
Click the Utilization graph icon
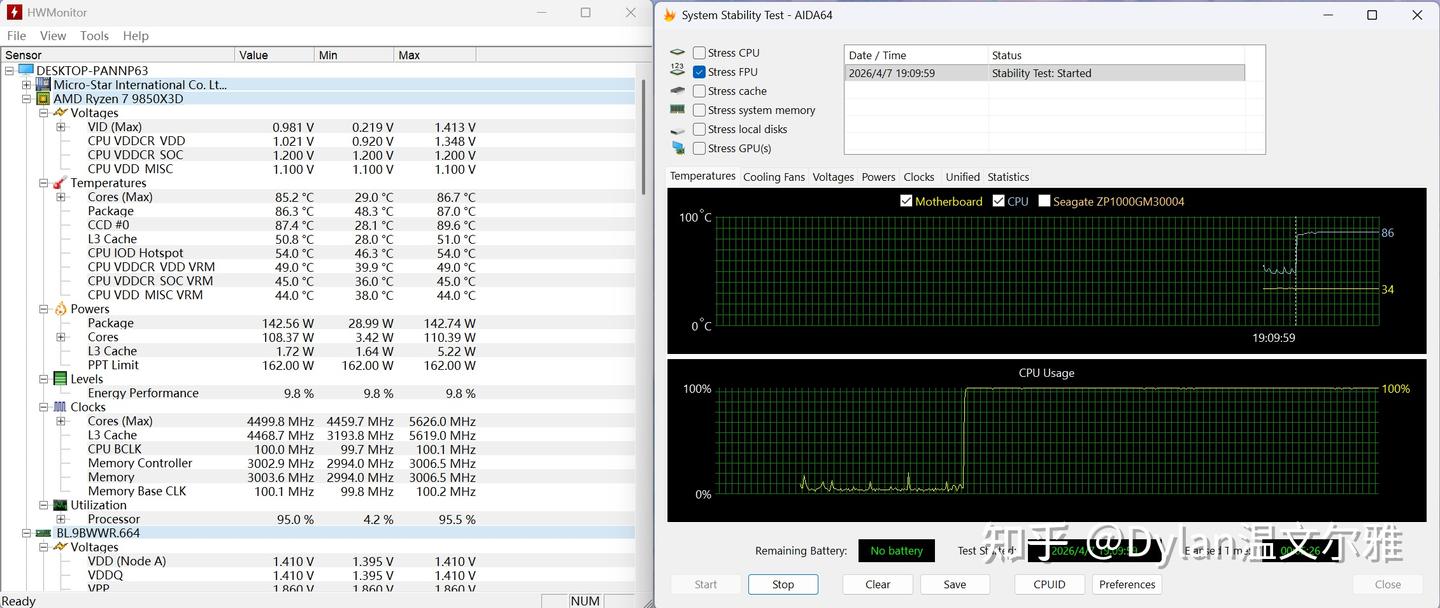(60, 505)
